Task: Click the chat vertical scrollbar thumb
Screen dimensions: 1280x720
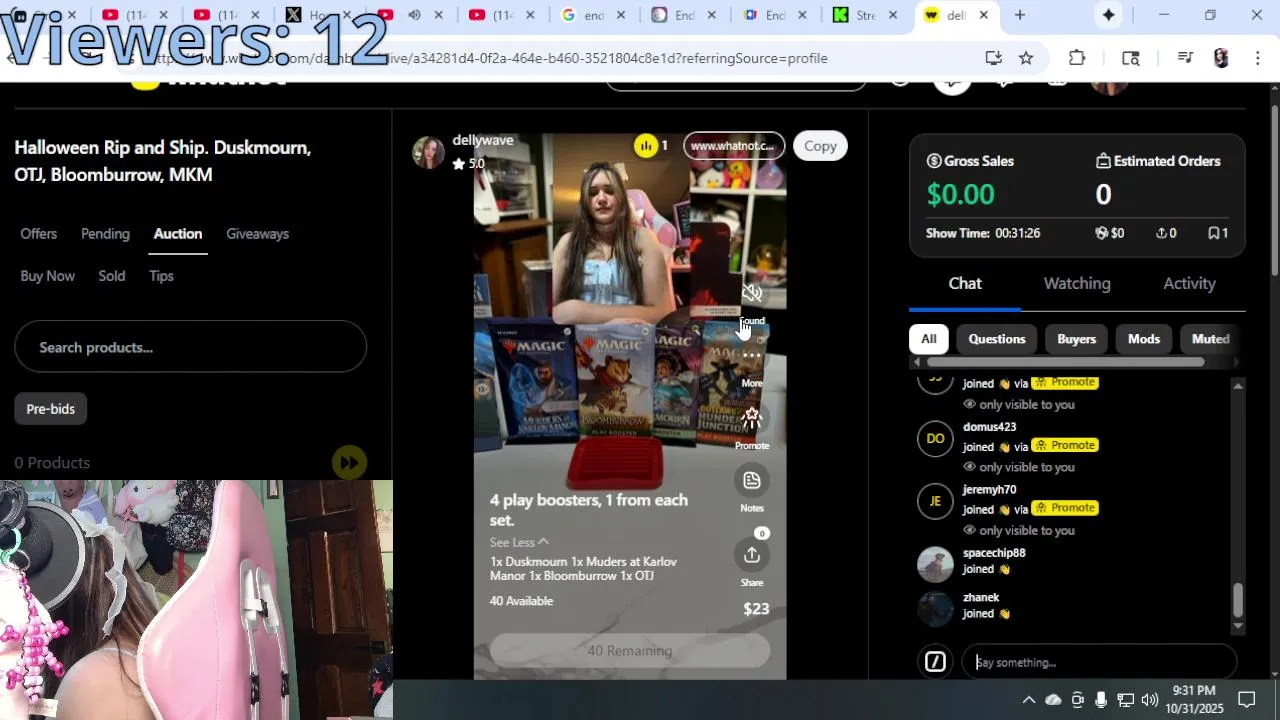Action: point(1237,600)
